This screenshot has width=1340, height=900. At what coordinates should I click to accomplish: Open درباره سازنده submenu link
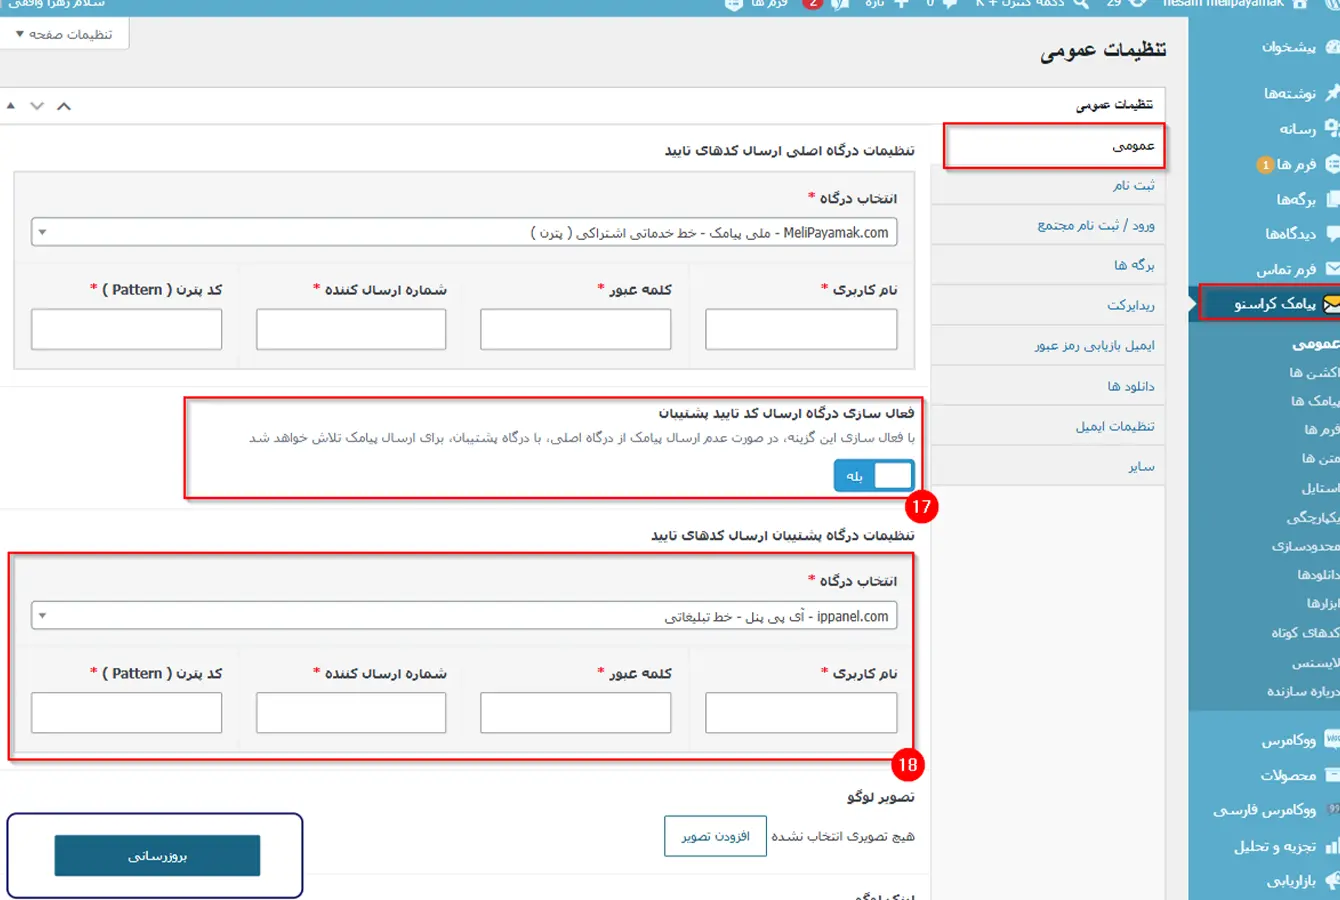pos(1303,691)
